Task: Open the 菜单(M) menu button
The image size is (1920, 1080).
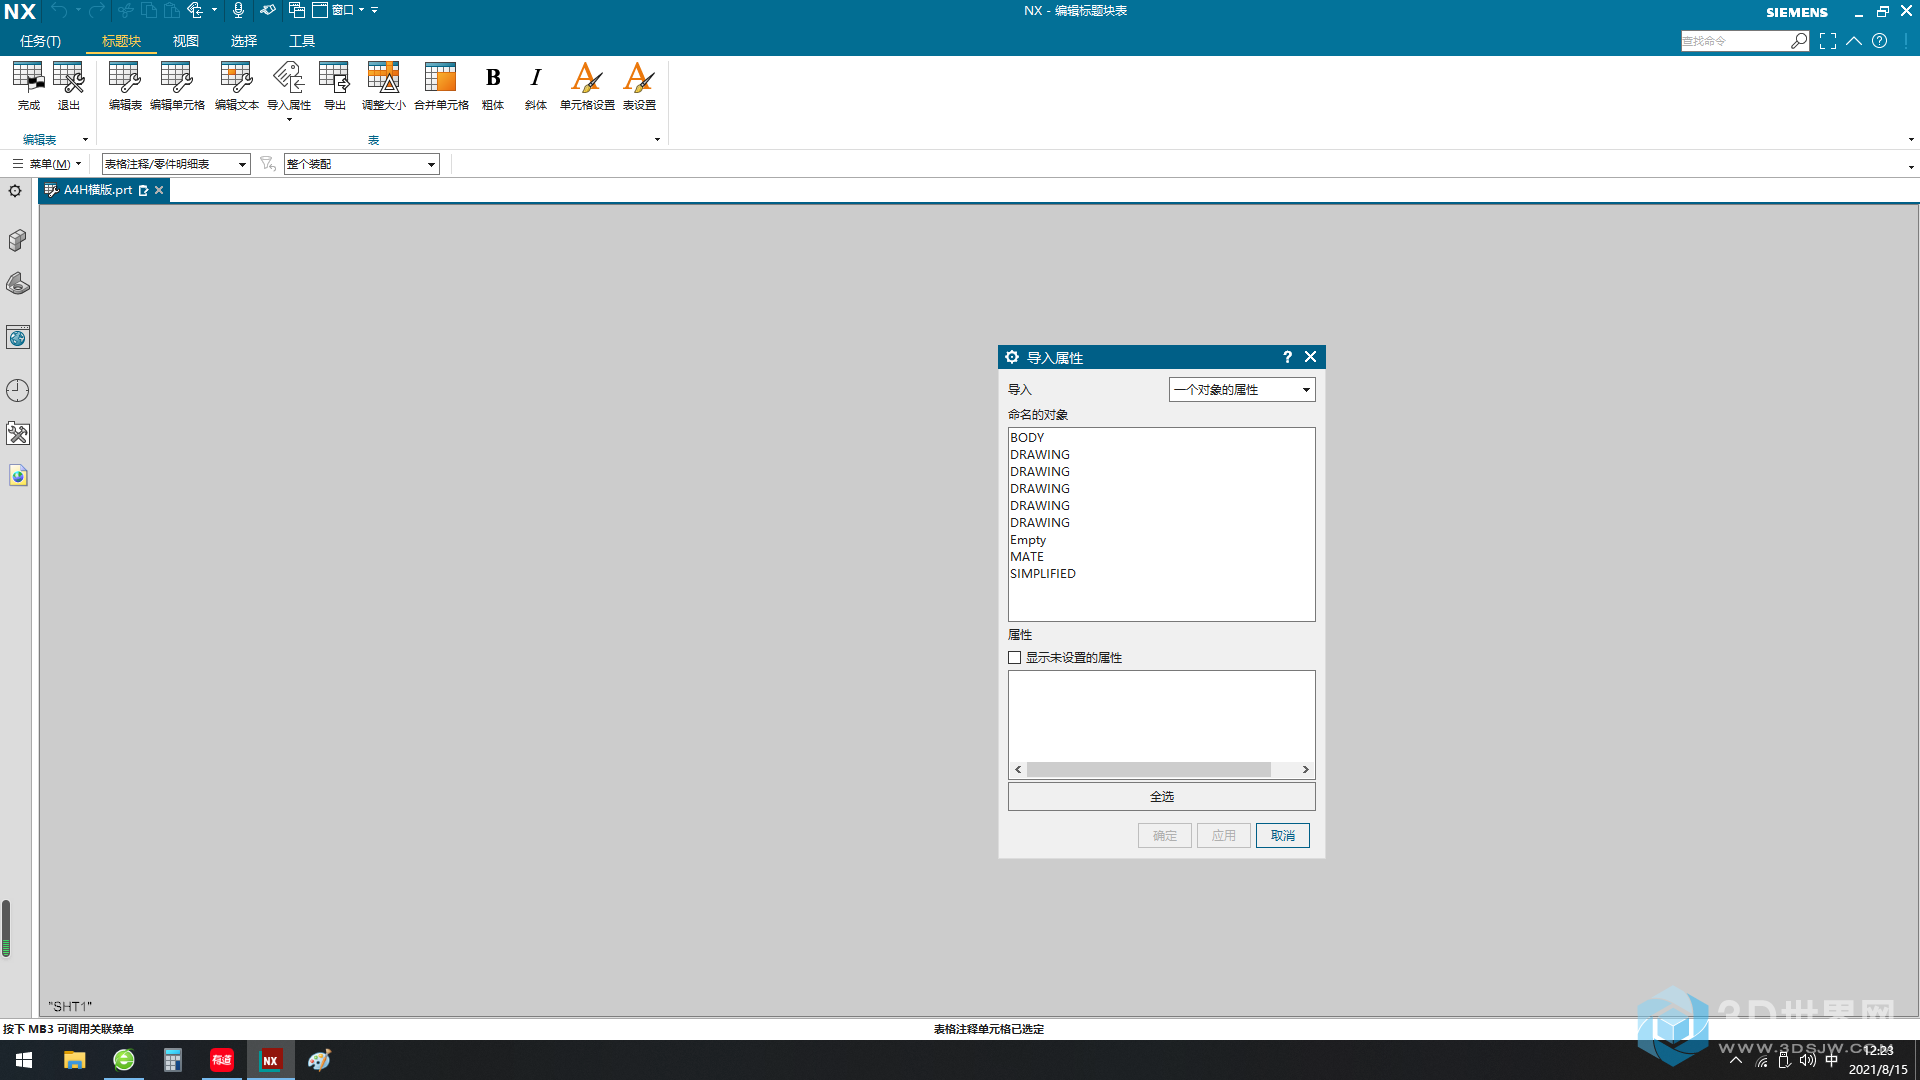Action: tap(47, 164)
